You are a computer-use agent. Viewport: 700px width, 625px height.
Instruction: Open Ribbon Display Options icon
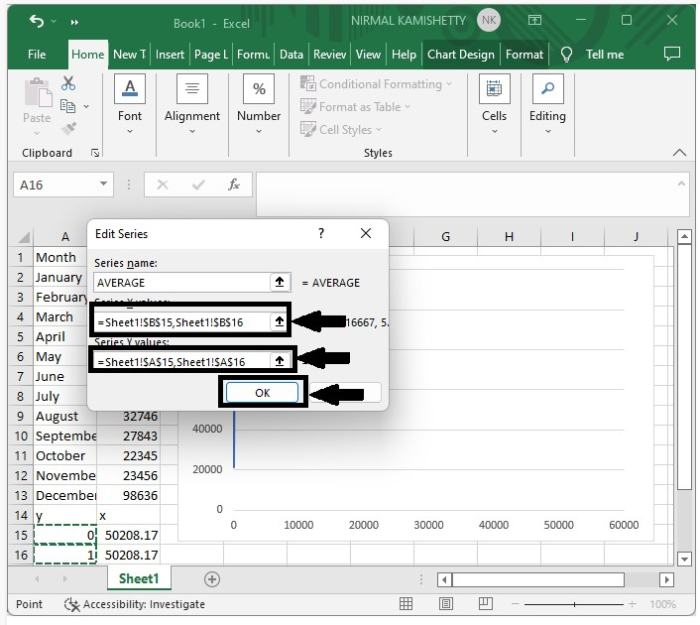point(534,20)
